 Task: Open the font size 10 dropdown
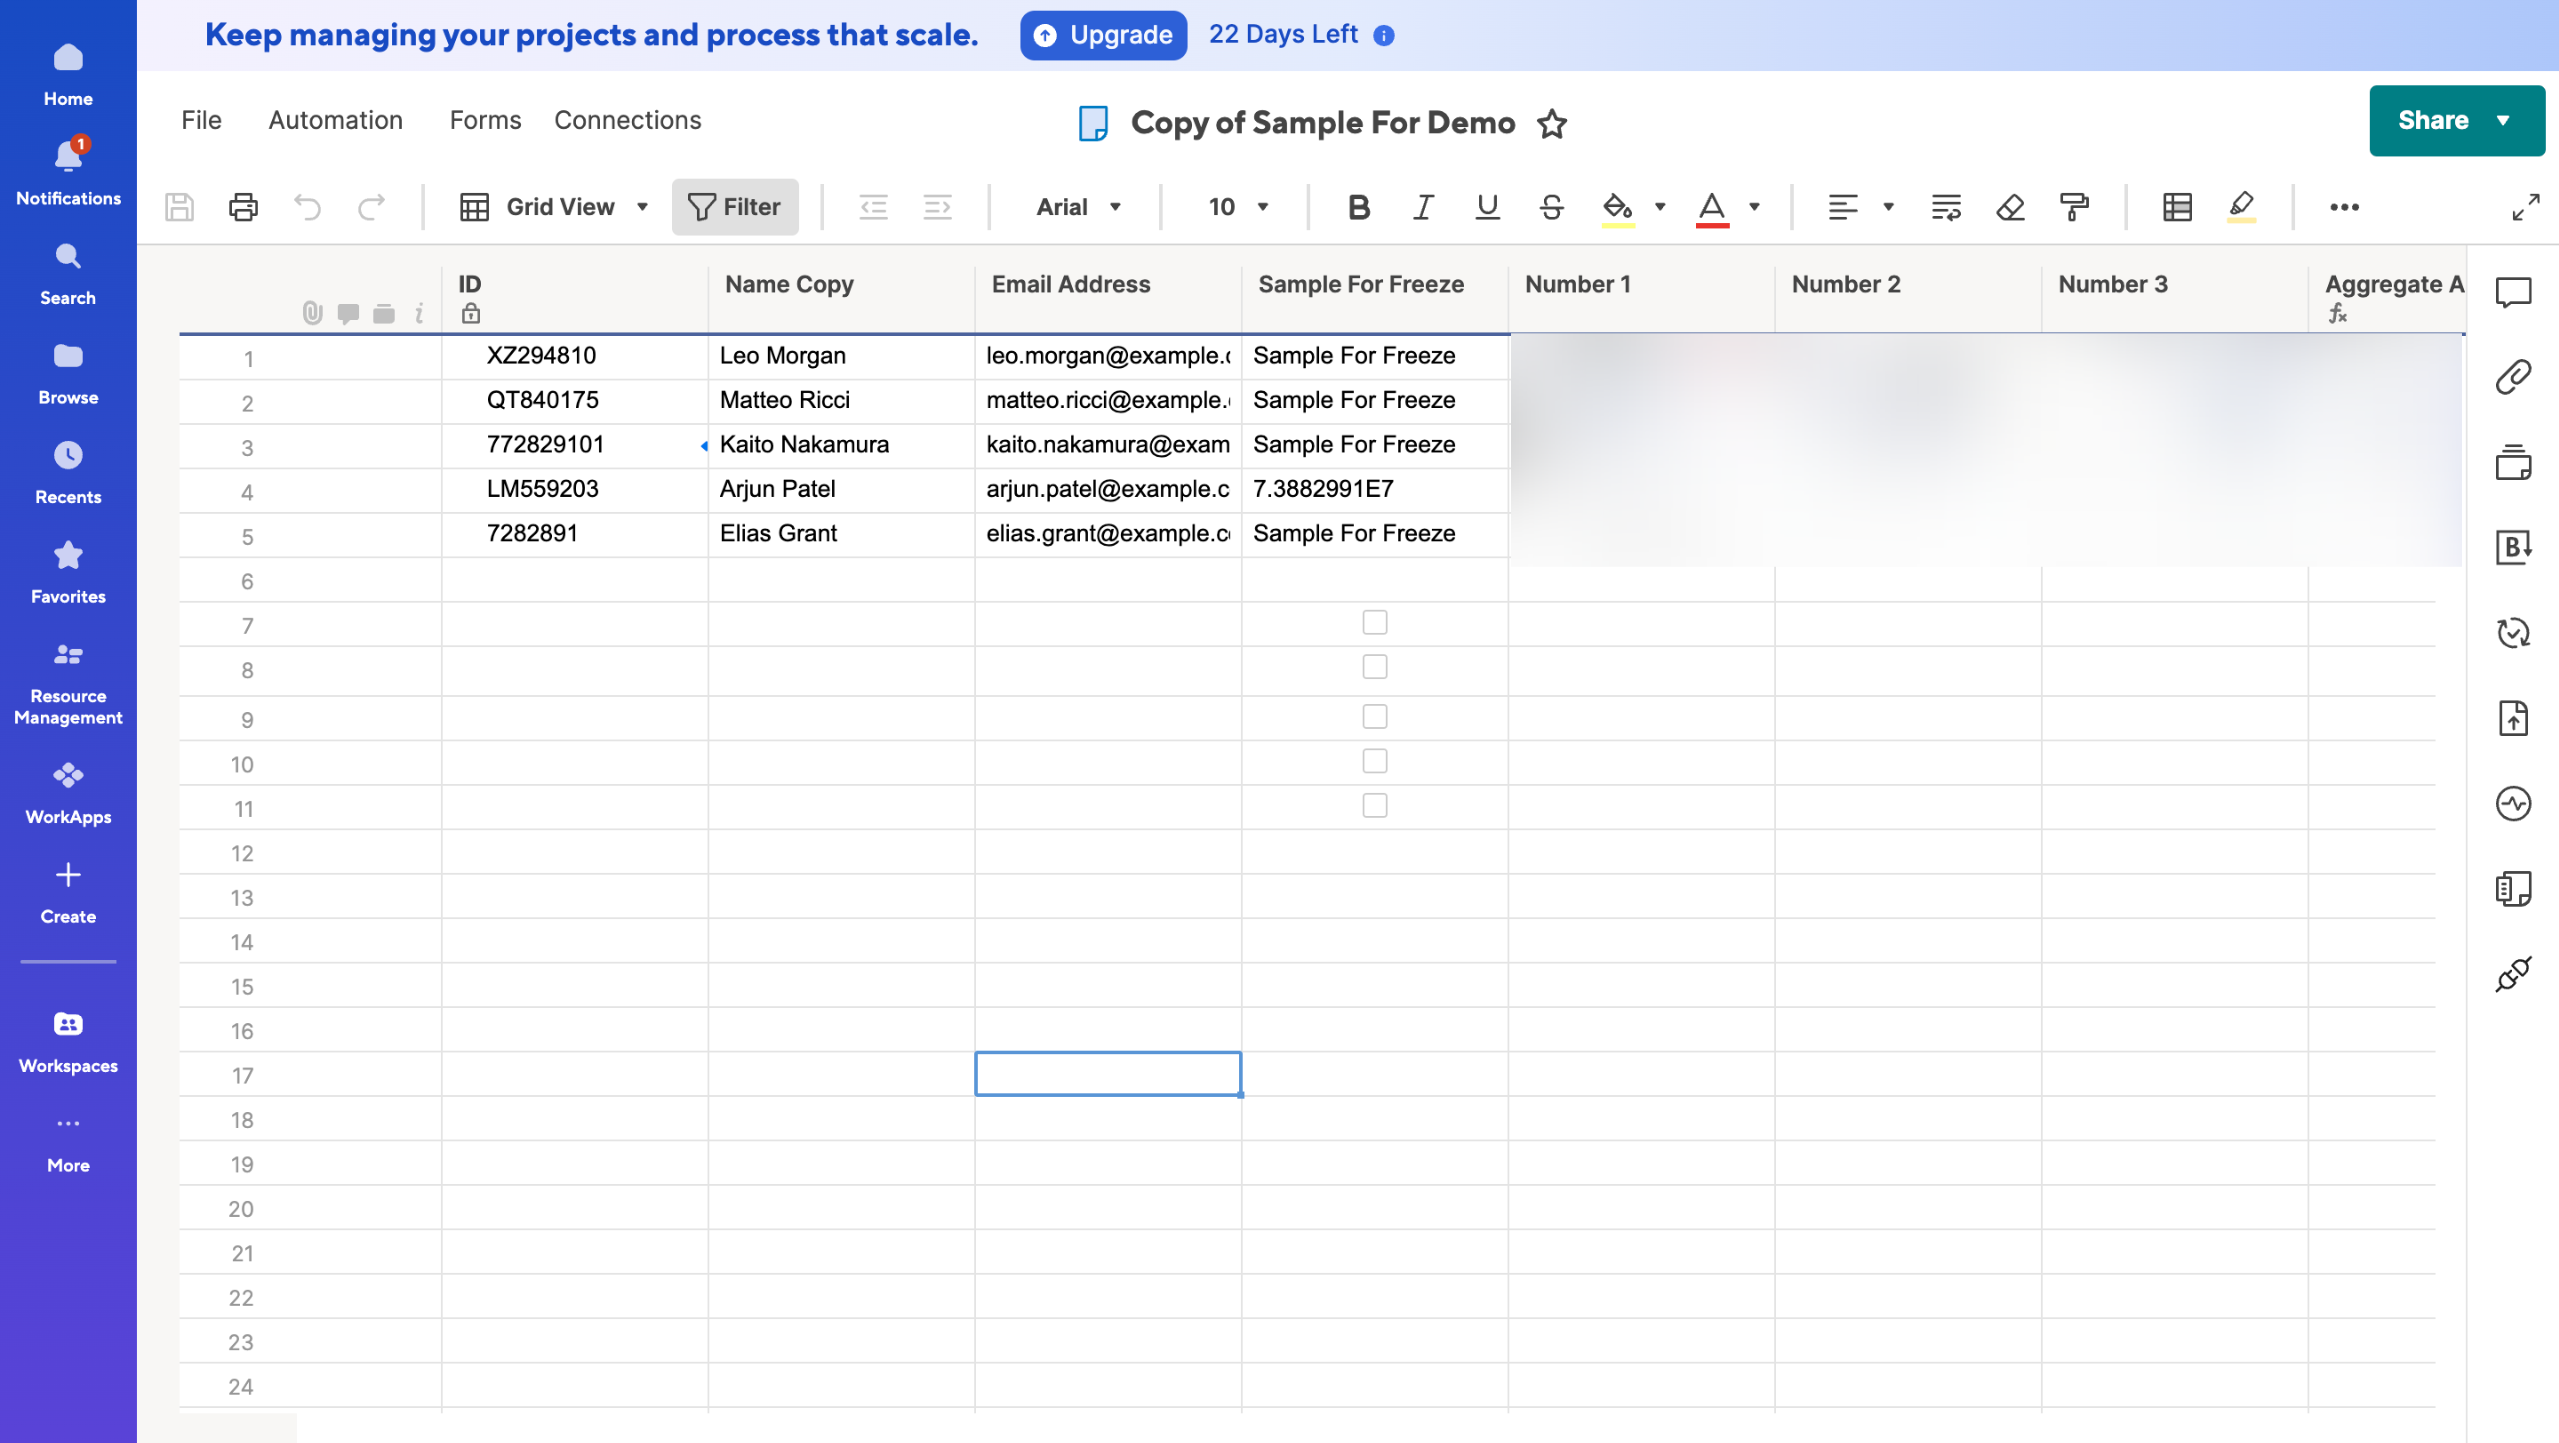tap(1237, 207)
